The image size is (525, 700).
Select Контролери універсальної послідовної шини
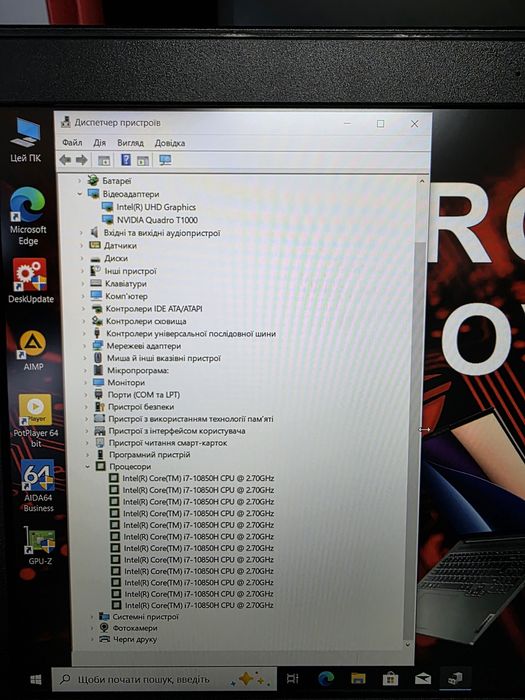pos(191,333)
